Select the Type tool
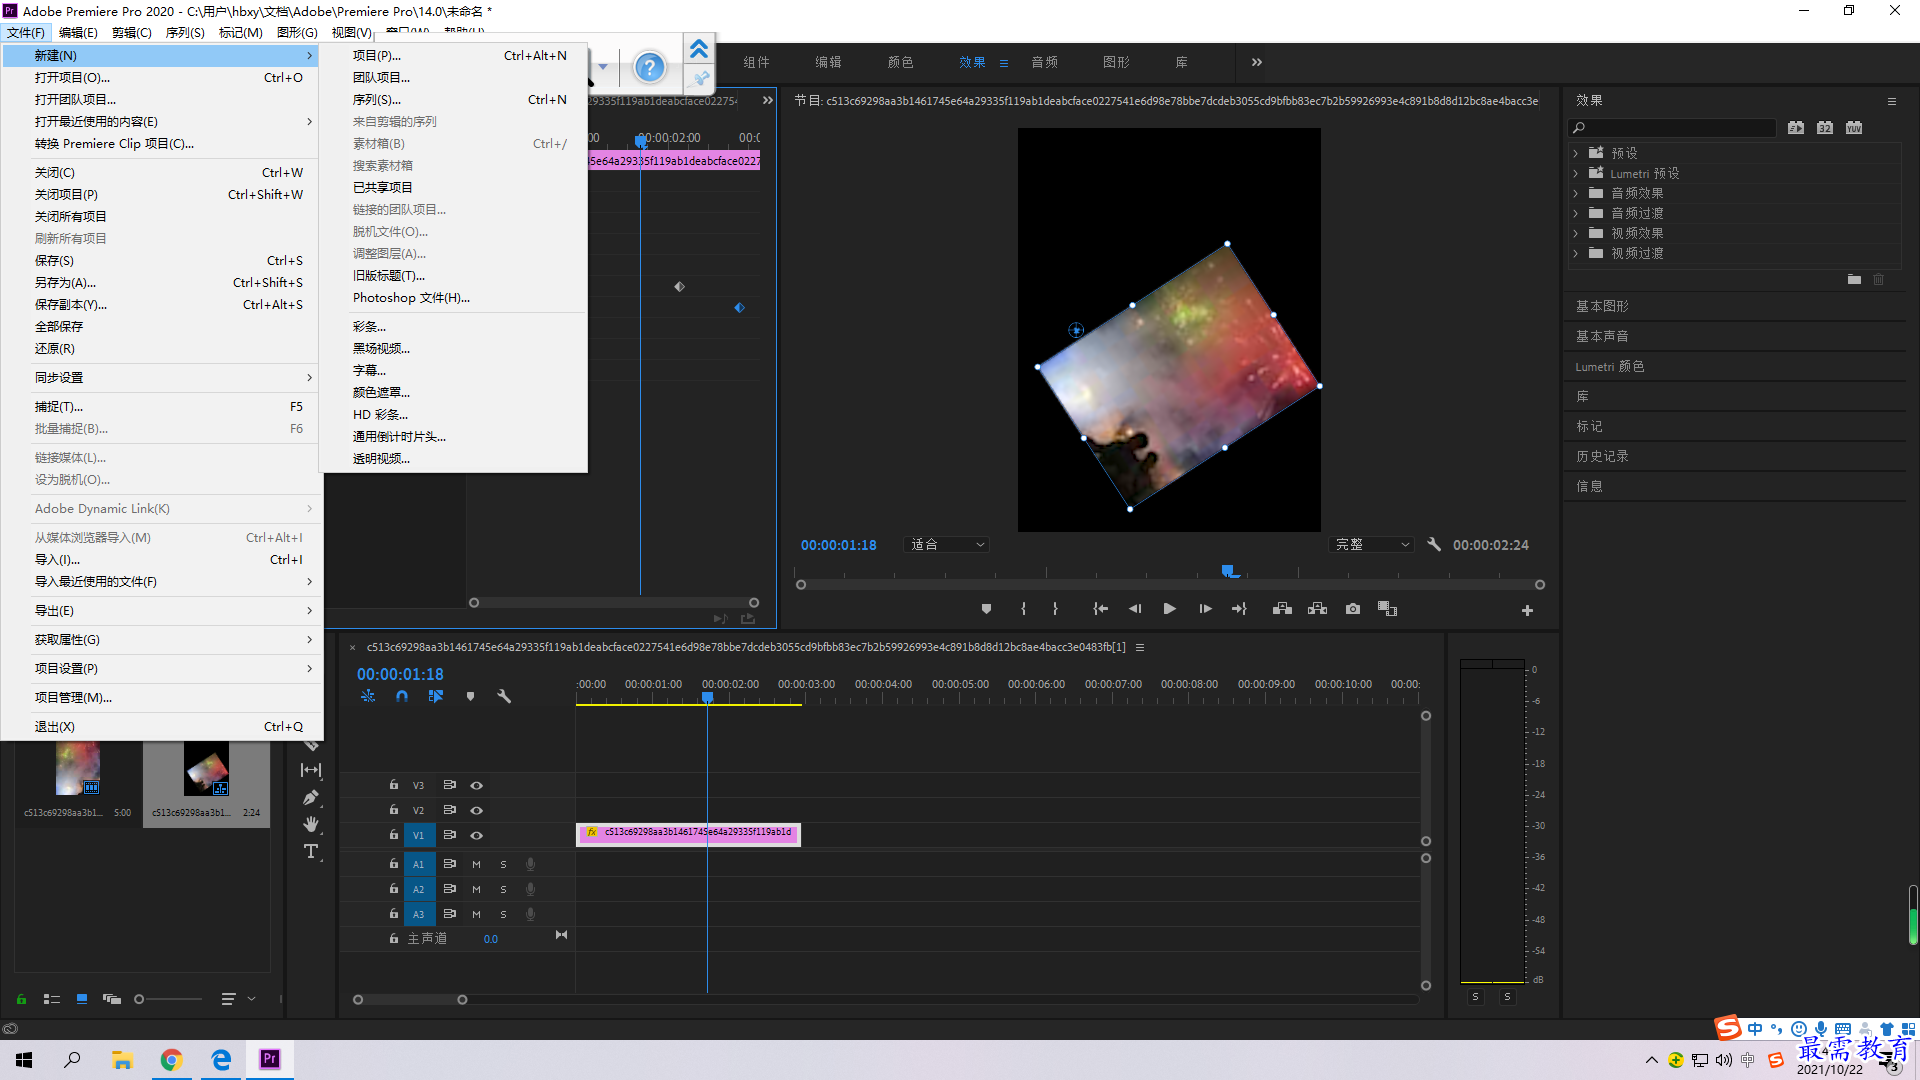Viewport: 1920px width, 1080px height. tap(311, 852)
